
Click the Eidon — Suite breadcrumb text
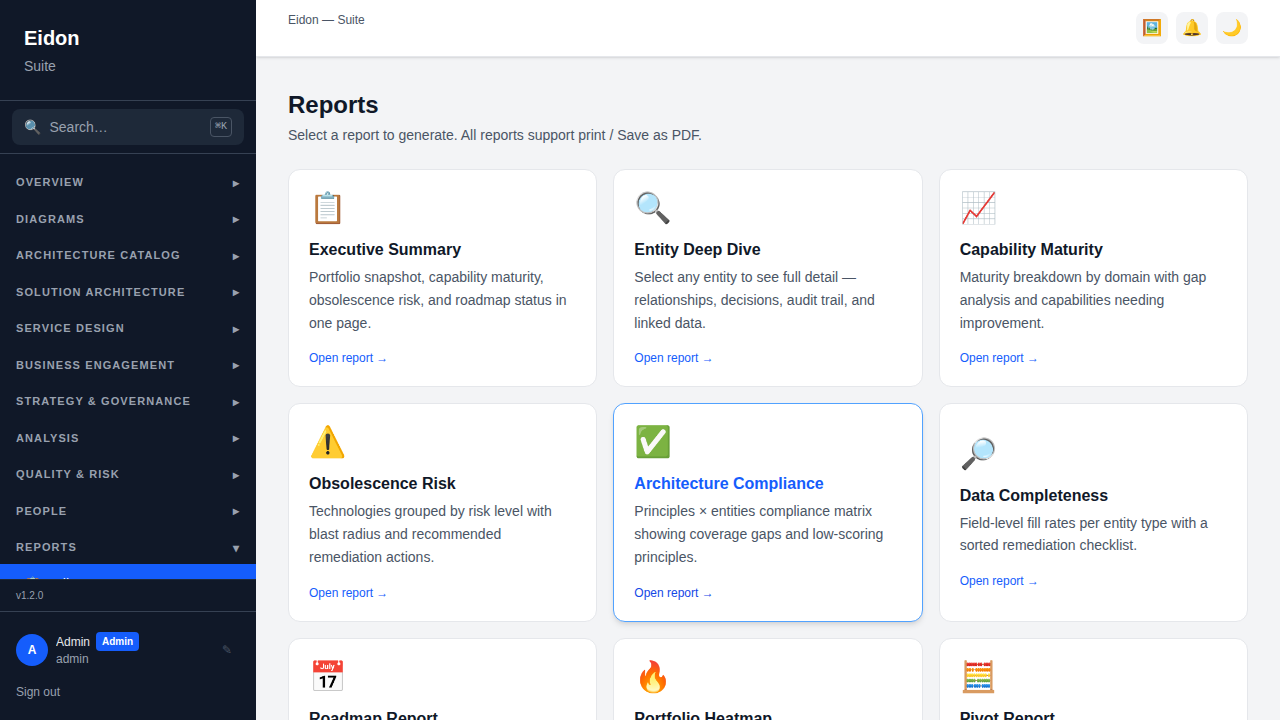click(326, 20)
